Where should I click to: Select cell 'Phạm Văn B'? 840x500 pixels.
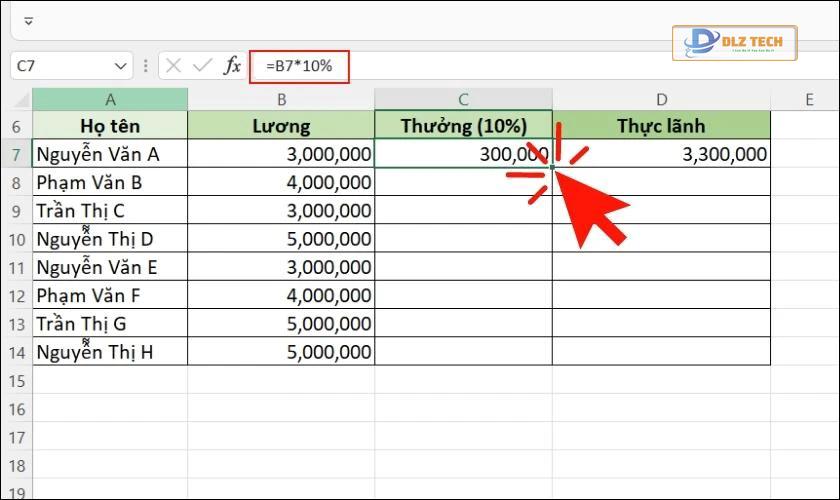(110, 182)
